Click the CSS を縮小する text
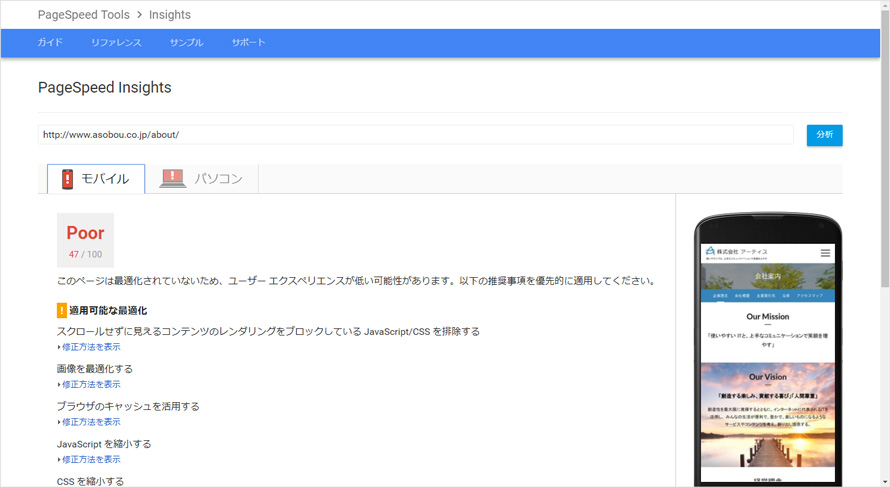Screen dimensions: 890x487 (90, 481)
